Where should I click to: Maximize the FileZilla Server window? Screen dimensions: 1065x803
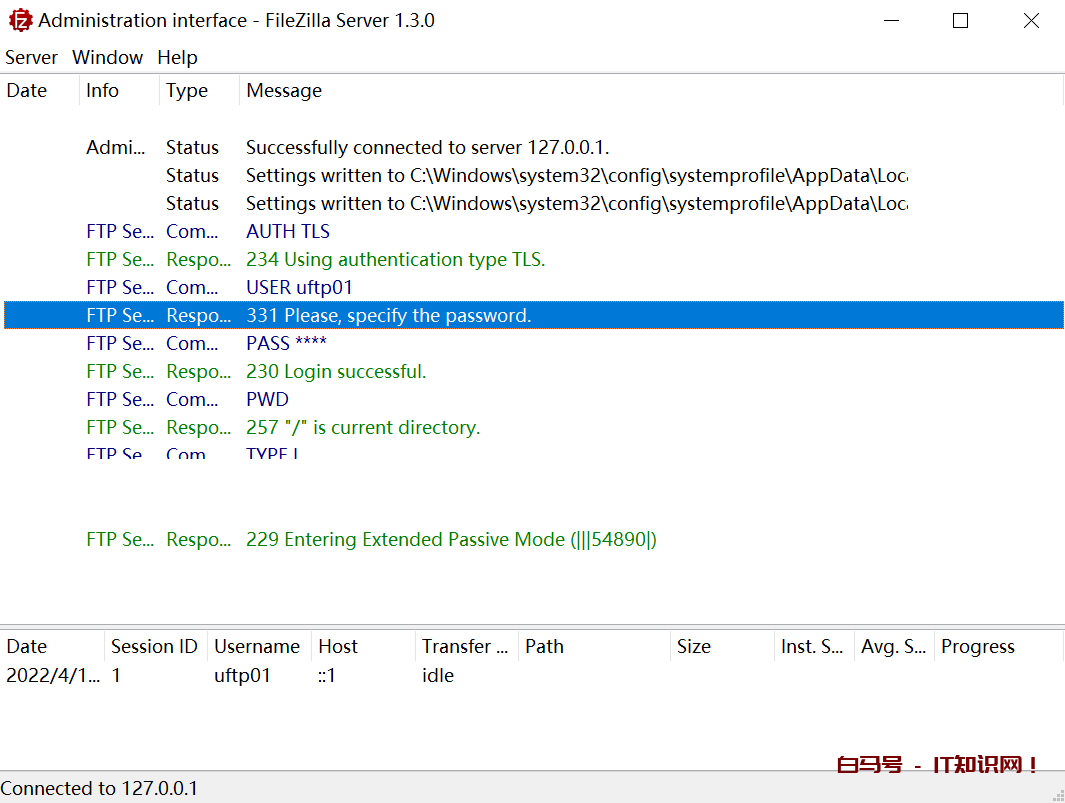point(960,21)
